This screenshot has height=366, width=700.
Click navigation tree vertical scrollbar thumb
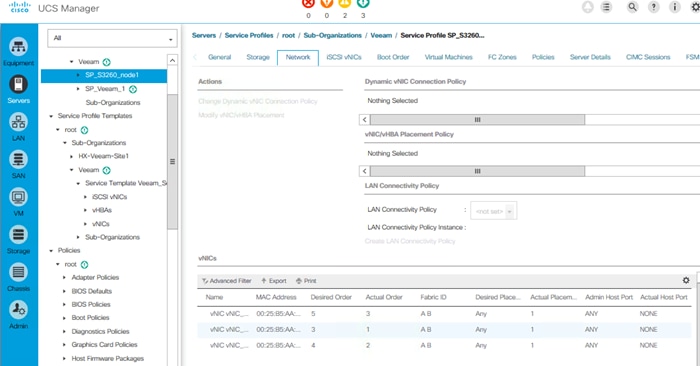coord(172,162)
